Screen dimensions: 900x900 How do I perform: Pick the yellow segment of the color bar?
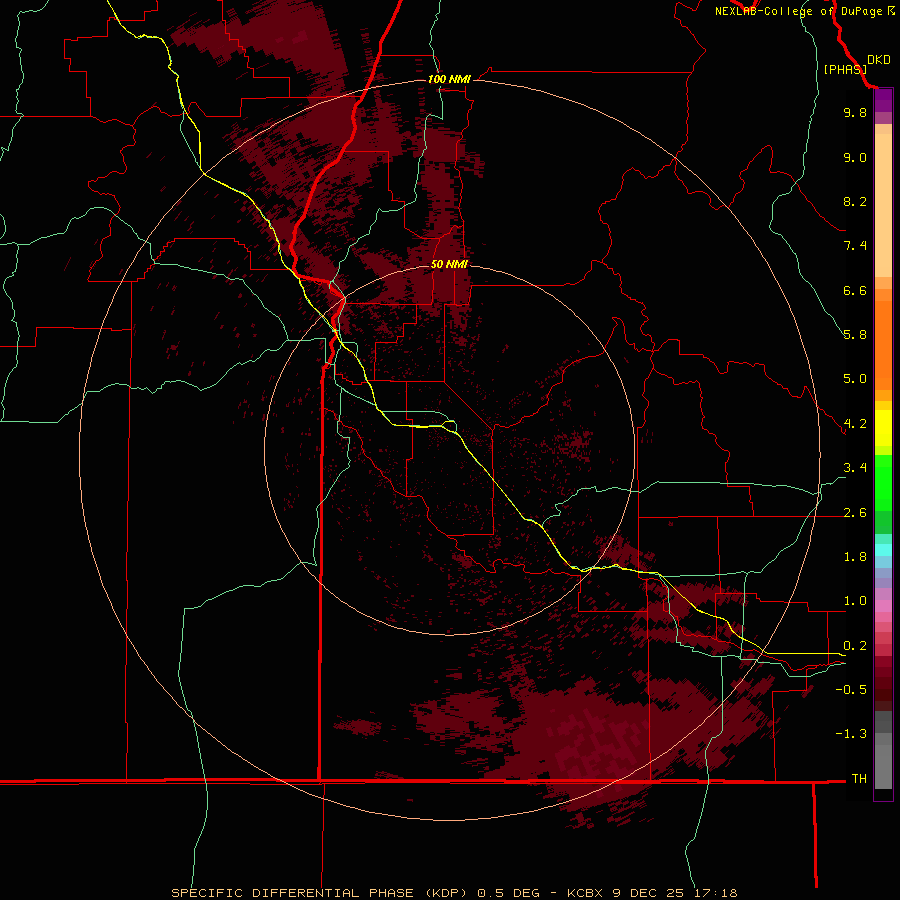click(883, 428)
